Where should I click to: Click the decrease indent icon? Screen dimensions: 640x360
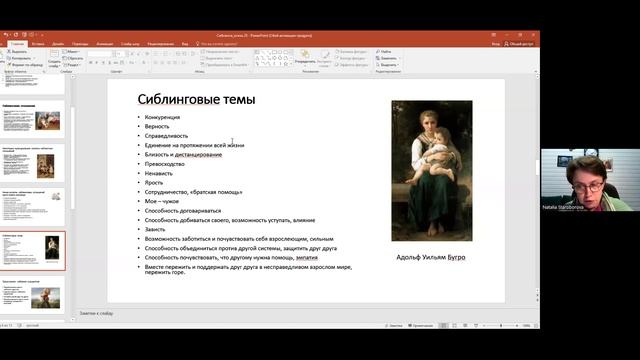(x=178, y=54)
